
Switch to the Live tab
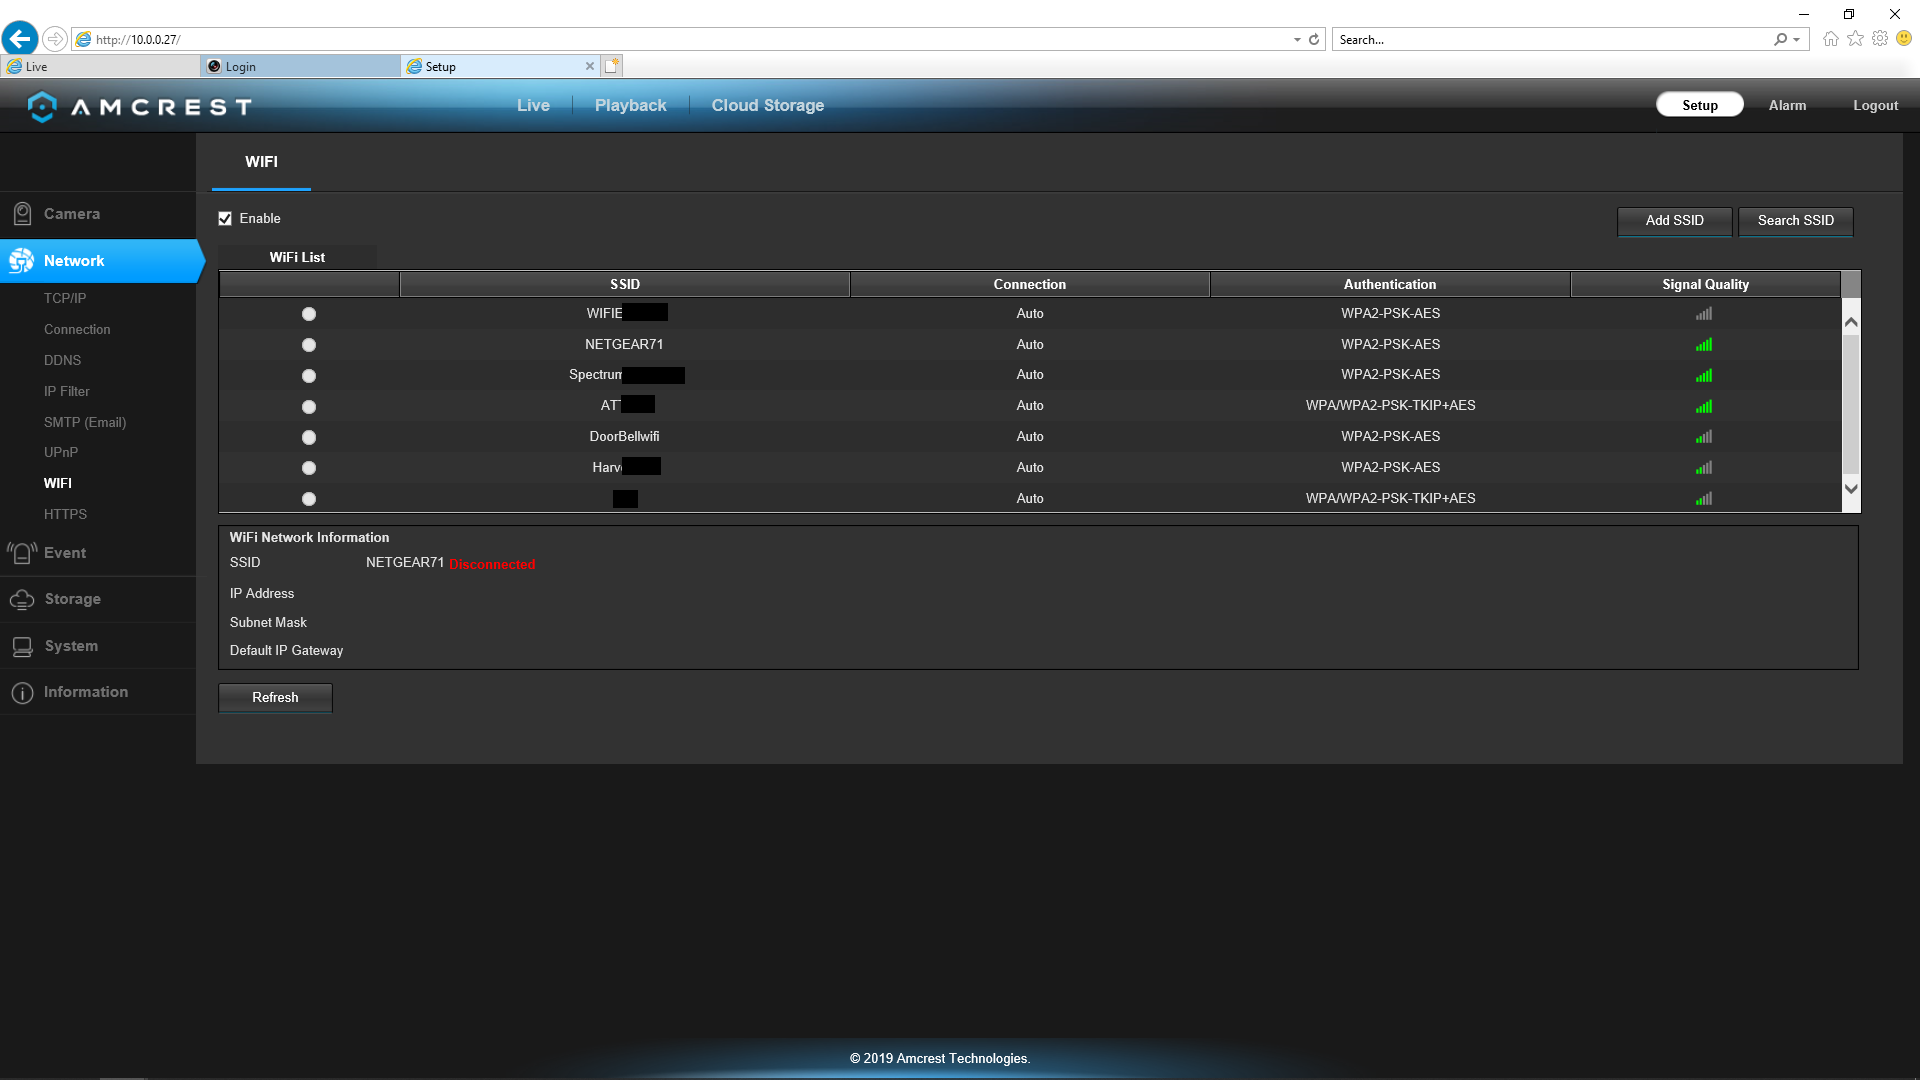(x=533, y=106)
